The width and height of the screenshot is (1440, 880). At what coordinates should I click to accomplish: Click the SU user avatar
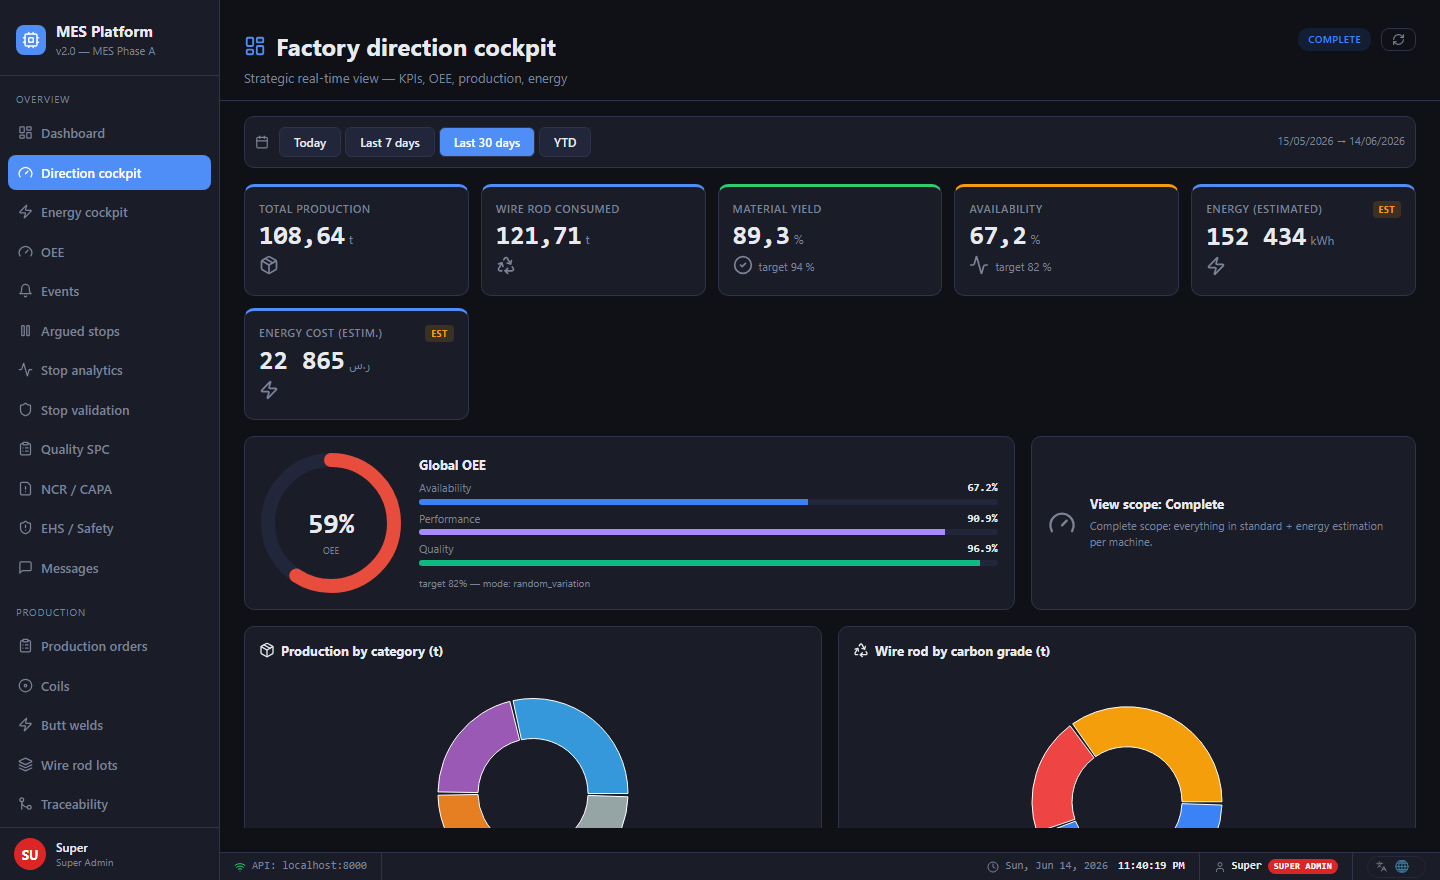click(x=30, y=854)
